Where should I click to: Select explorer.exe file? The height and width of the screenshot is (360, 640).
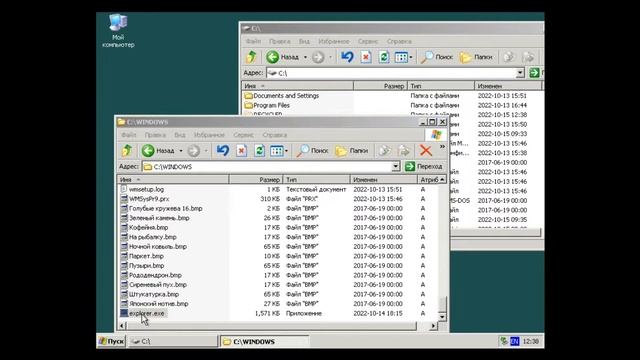pos(146,313)
